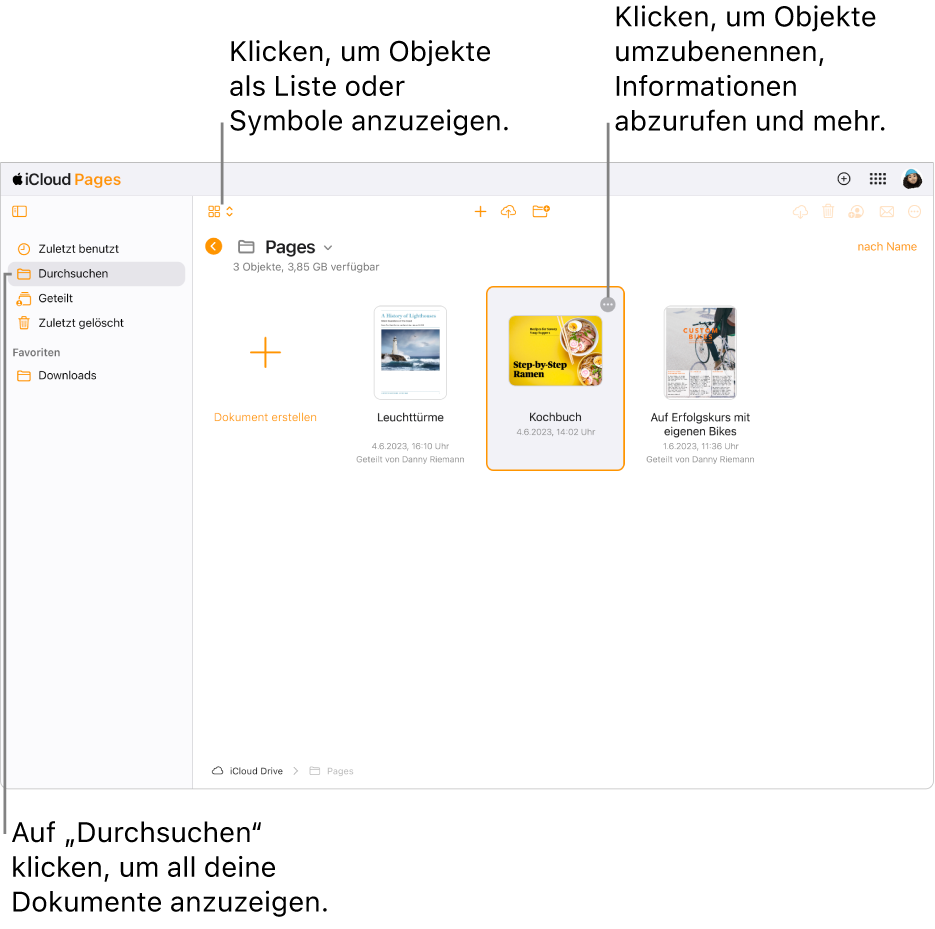Click the collaborate people icon in the toolbar
Viewport: 935px width, 929px height.
pos(856,211)
